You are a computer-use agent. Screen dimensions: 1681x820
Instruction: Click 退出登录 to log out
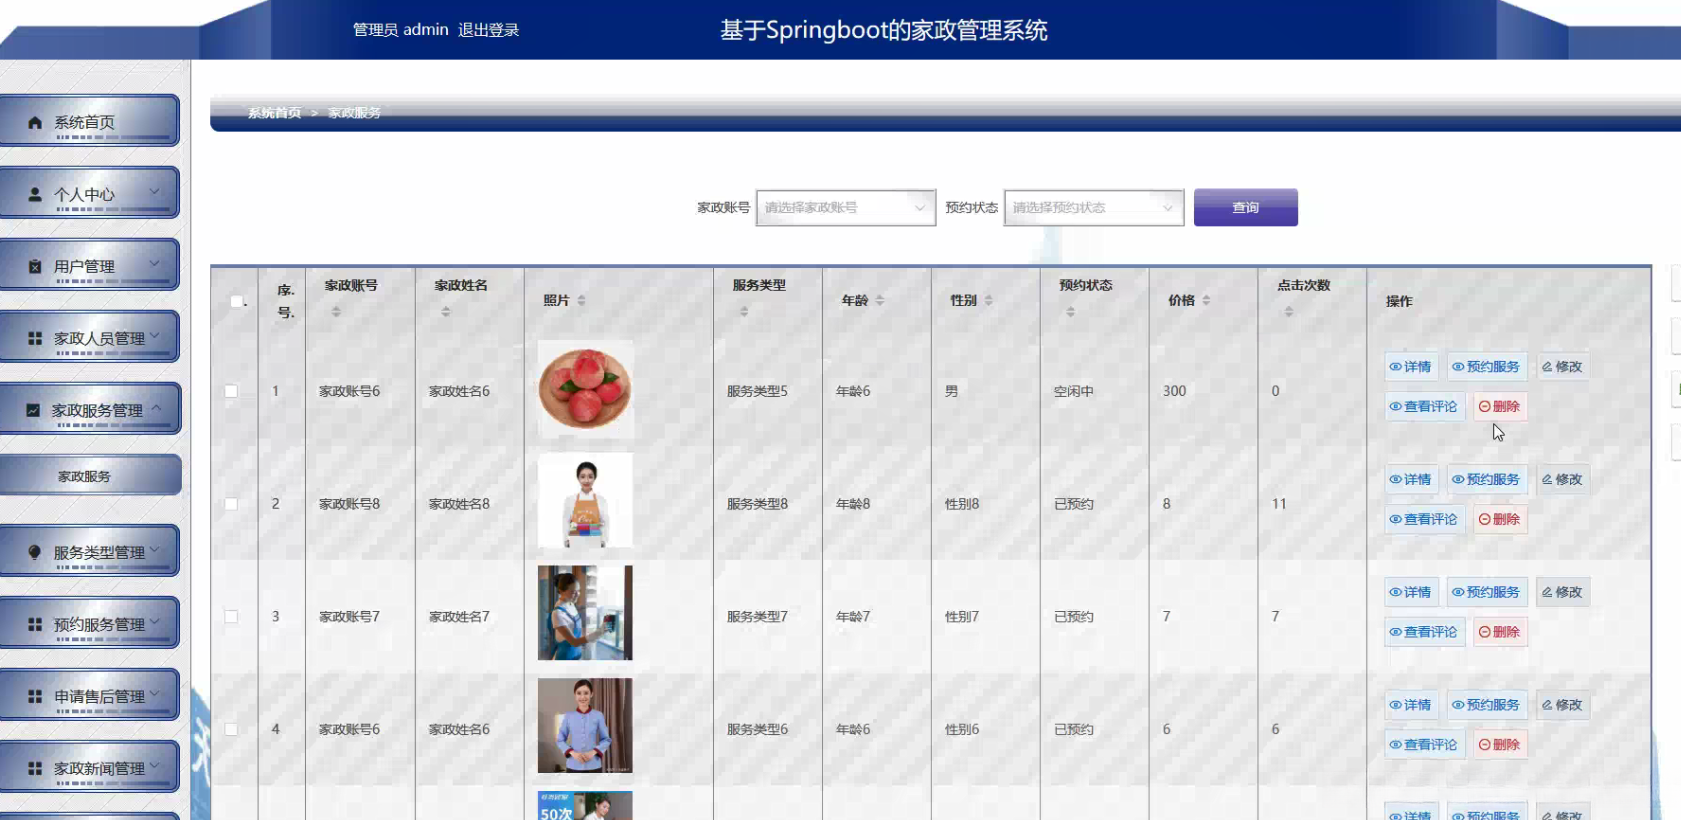(x=489, y=30)
